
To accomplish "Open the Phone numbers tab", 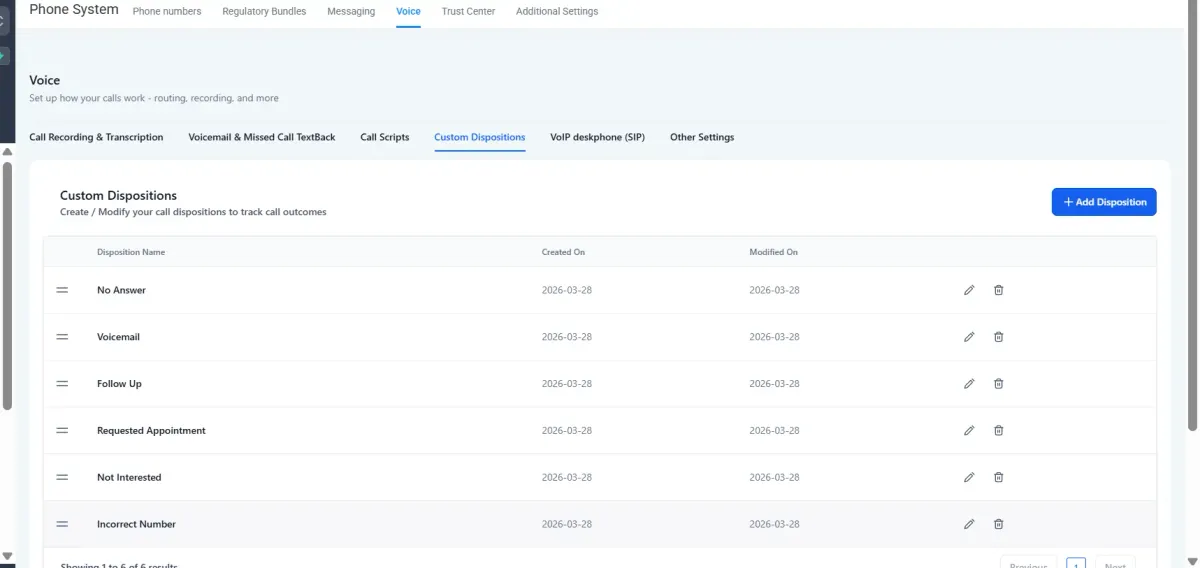I will (x=167, y=11).
